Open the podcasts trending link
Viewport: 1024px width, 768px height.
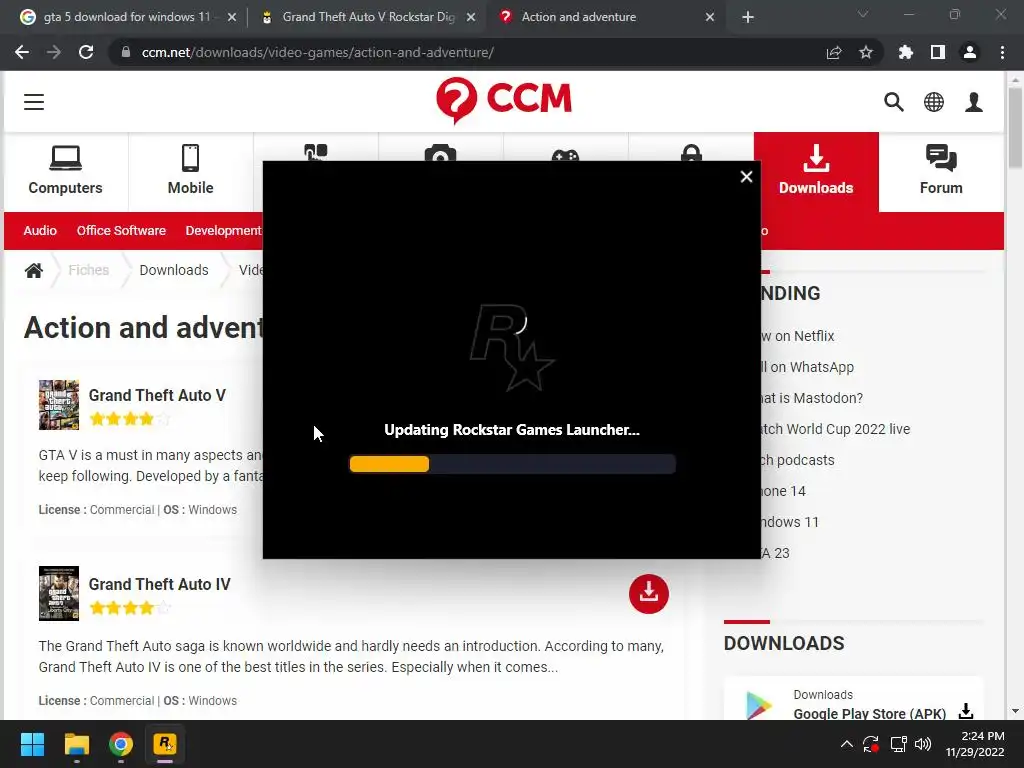797,460
